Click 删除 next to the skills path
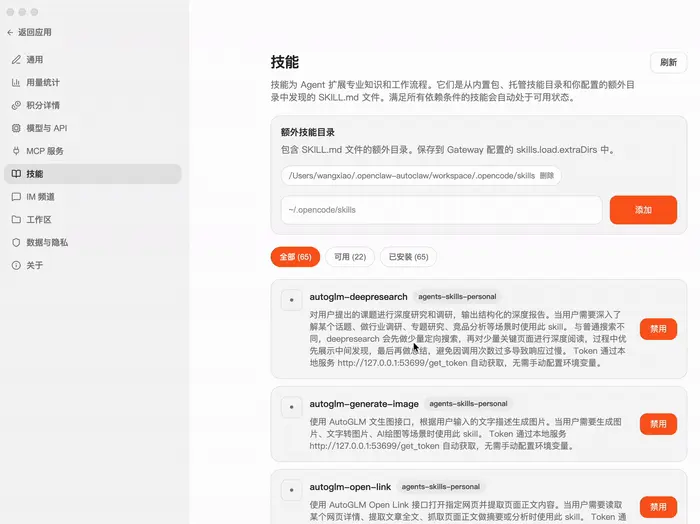 point(547,176)
